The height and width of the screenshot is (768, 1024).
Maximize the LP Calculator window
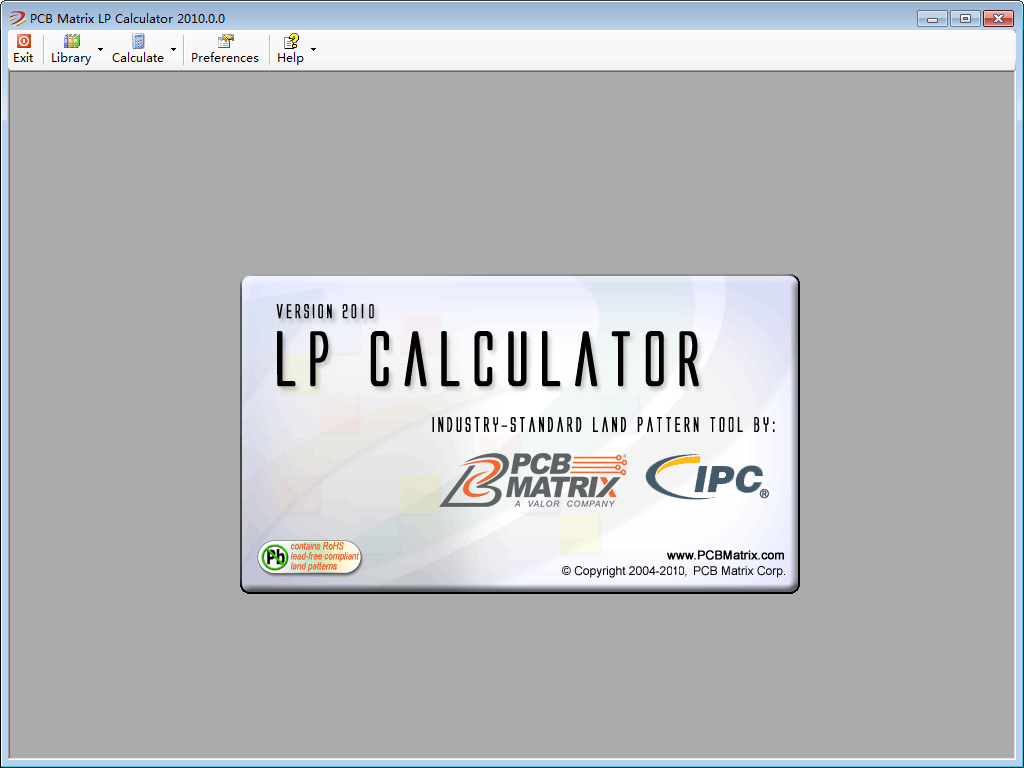tap(965, 19)
